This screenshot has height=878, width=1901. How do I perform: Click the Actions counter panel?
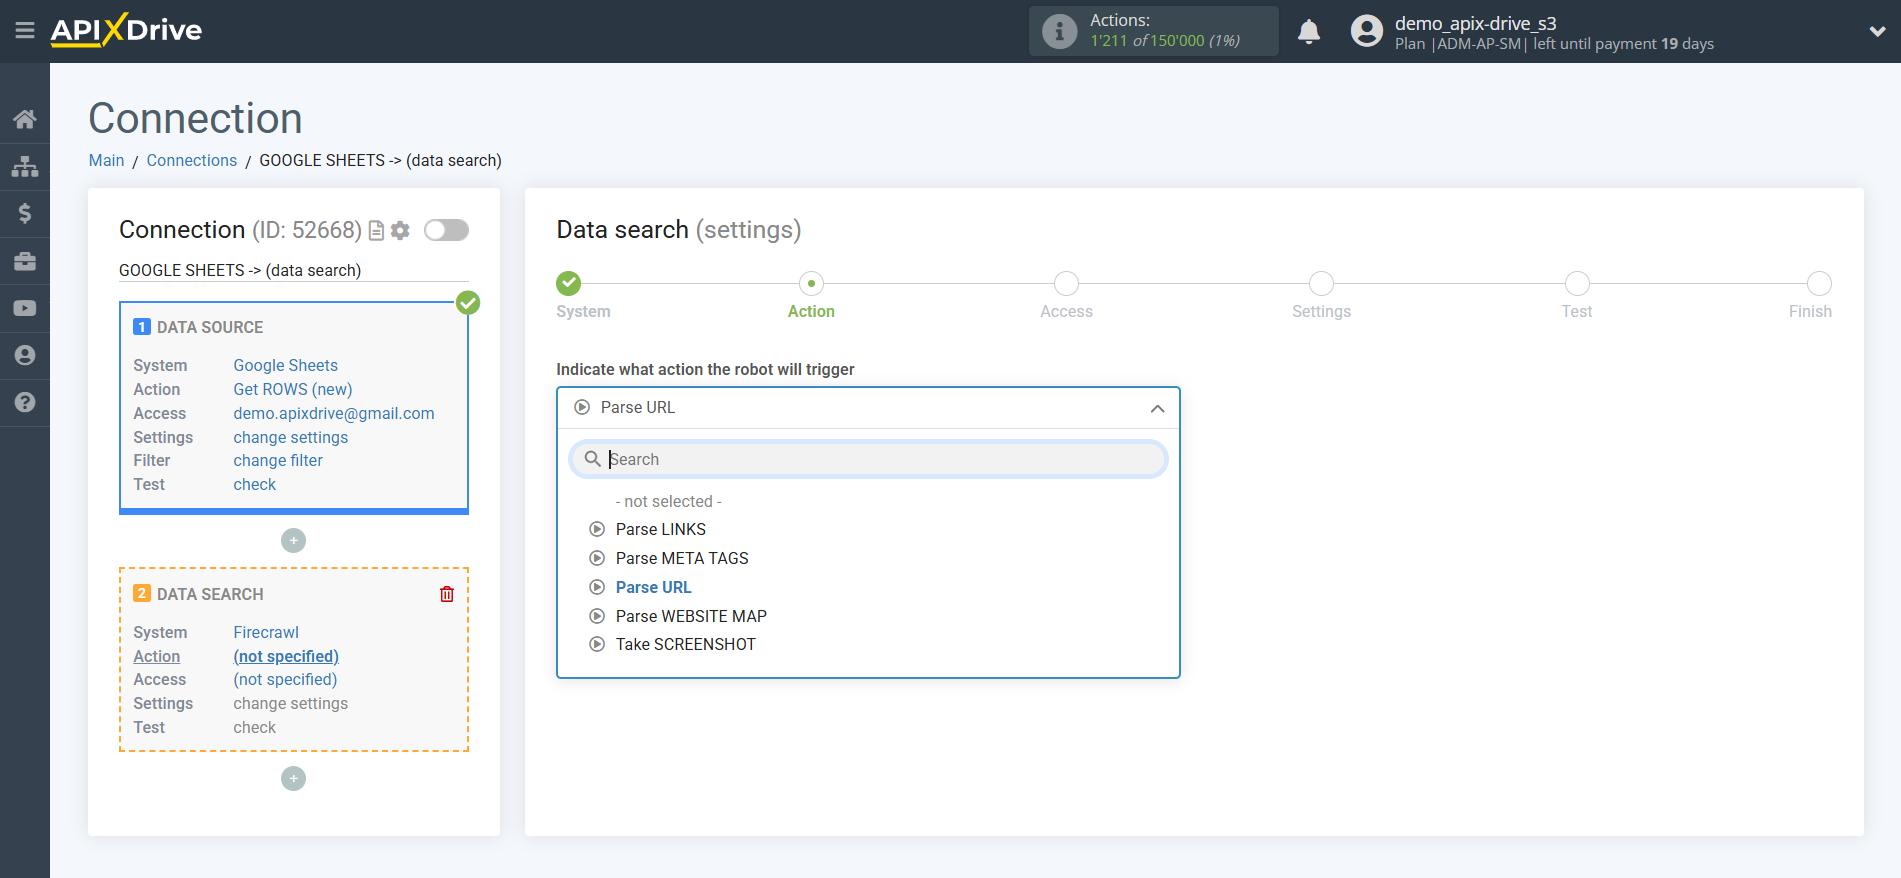click(x=1153, y=31)
